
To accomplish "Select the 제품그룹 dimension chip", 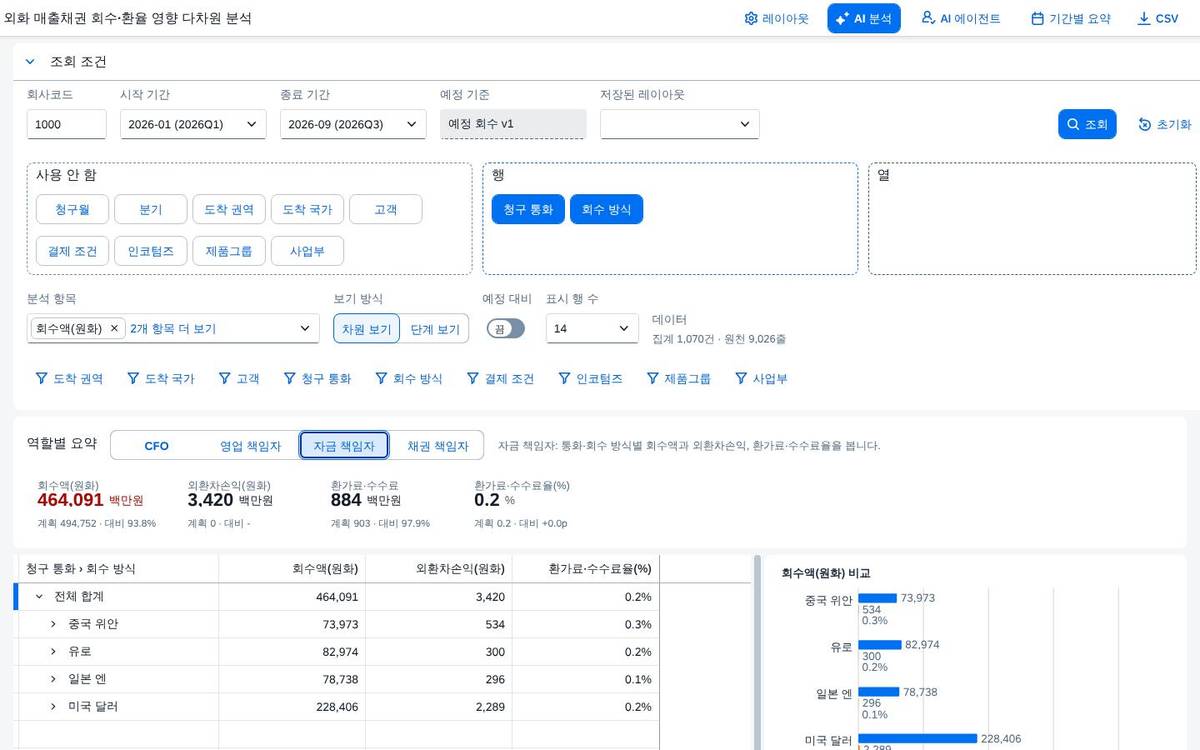I will 229,251.
